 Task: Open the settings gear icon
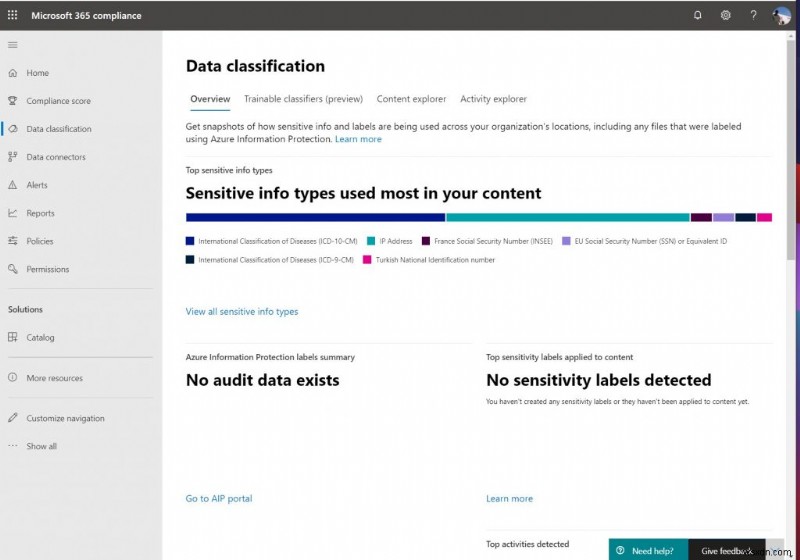[726, 16]
